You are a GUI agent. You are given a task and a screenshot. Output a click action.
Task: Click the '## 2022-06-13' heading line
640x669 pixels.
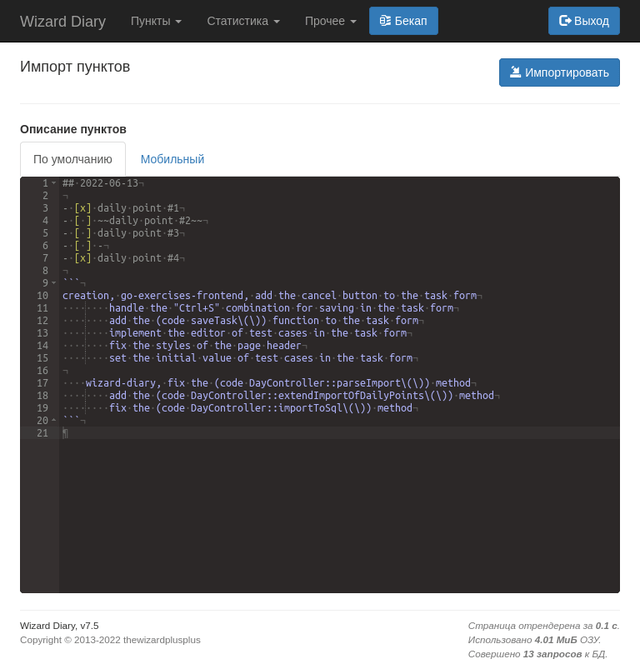pyautogui.click(x=100, y=183)
